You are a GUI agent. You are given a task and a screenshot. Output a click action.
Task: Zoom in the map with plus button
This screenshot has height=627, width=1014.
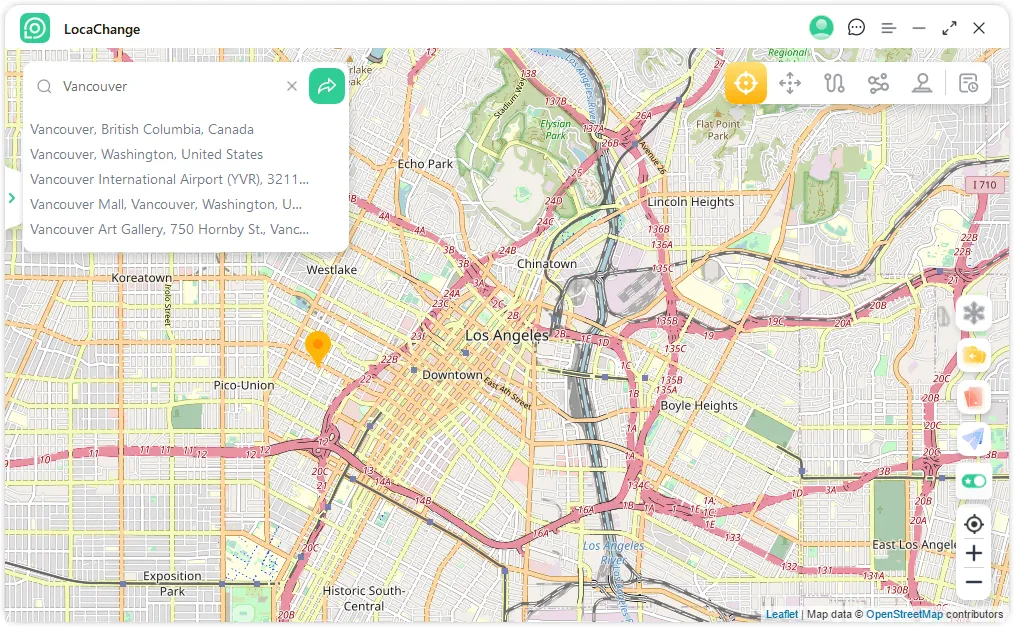click(x=973, y=553)
